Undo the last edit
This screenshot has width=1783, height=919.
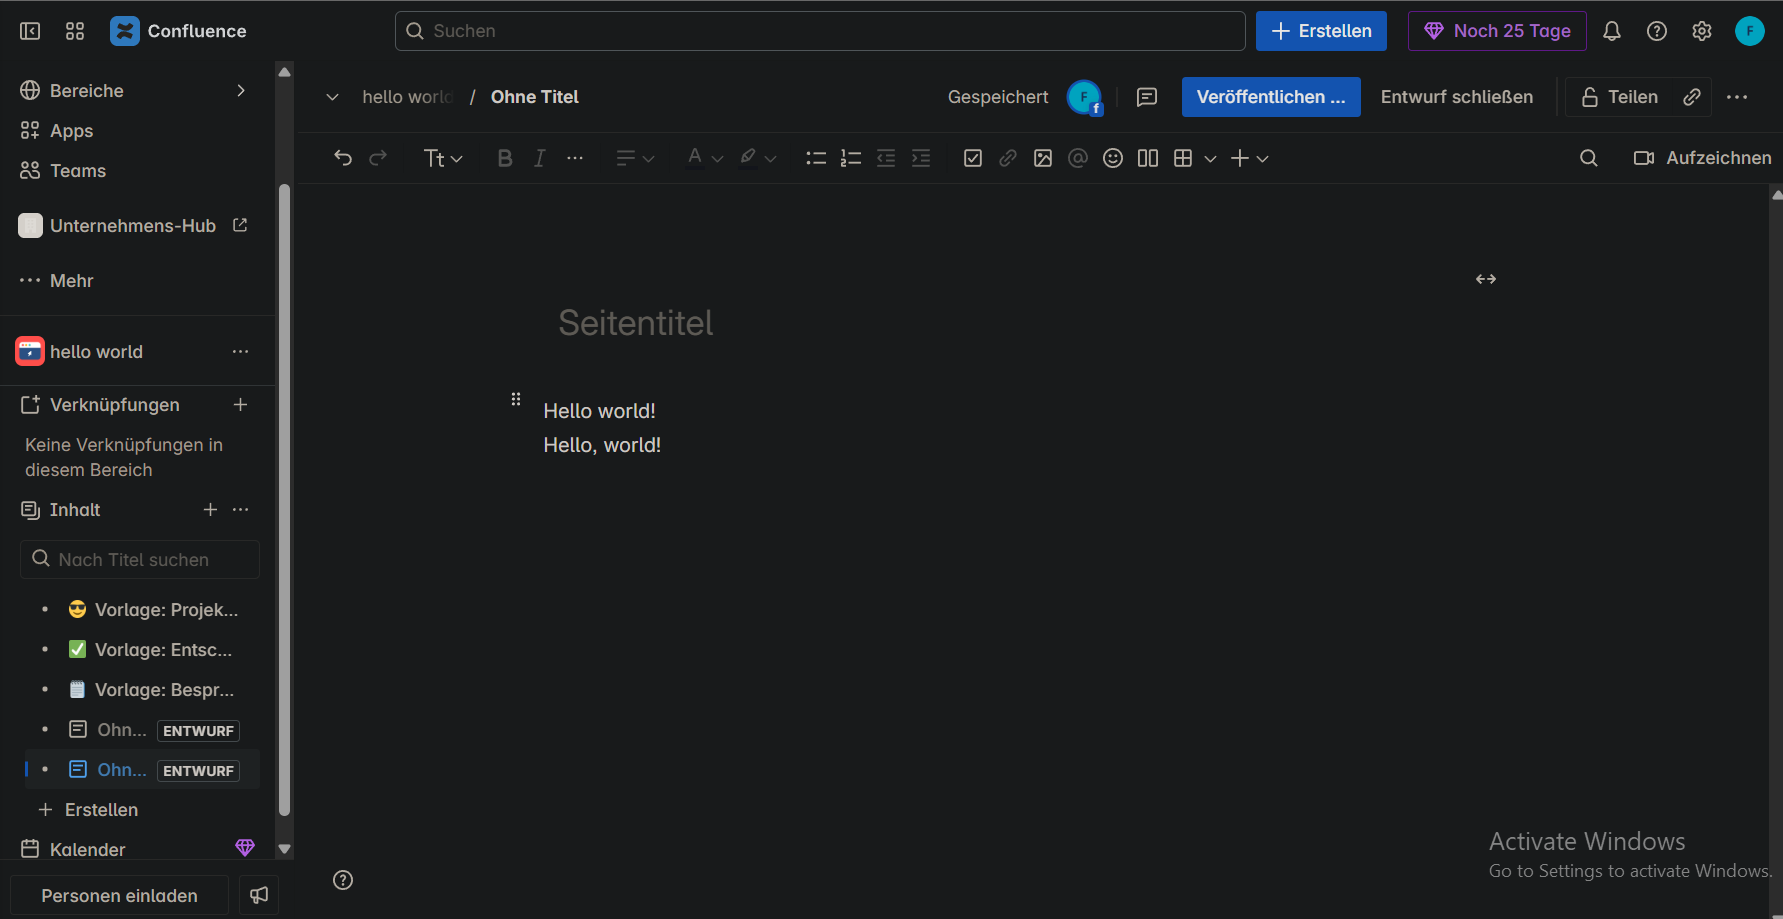[343, 157]
